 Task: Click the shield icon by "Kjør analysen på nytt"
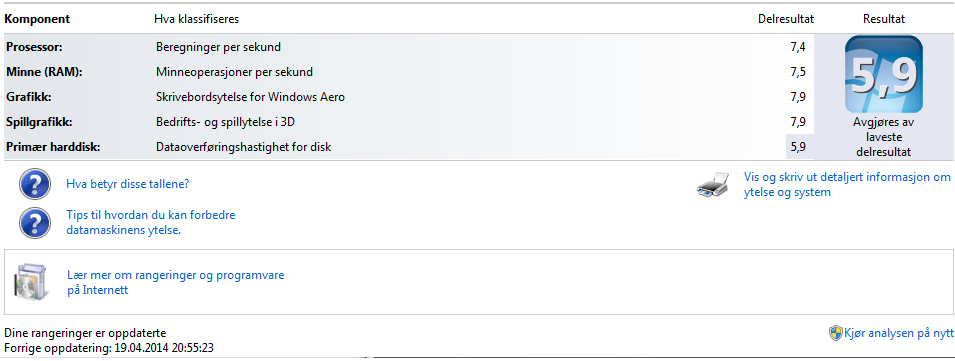click(836, 332)
